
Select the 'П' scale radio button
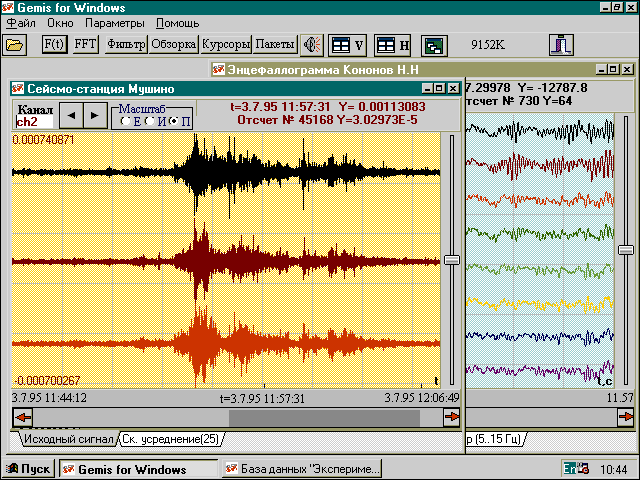tap(174, 121)
